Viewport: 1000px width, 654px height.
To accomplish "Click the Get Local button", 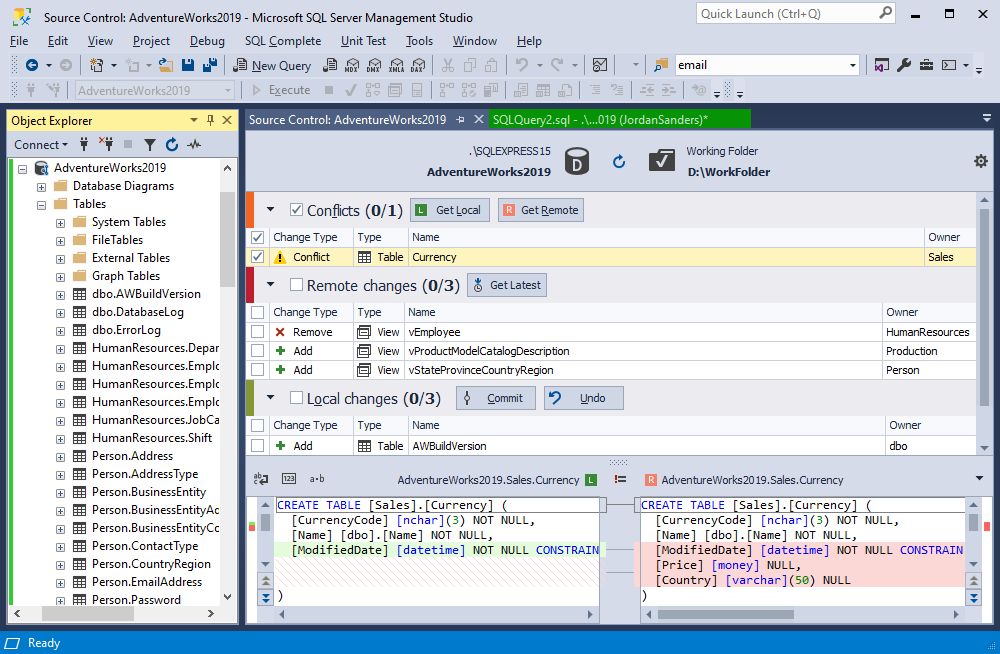I will (450, 210).
